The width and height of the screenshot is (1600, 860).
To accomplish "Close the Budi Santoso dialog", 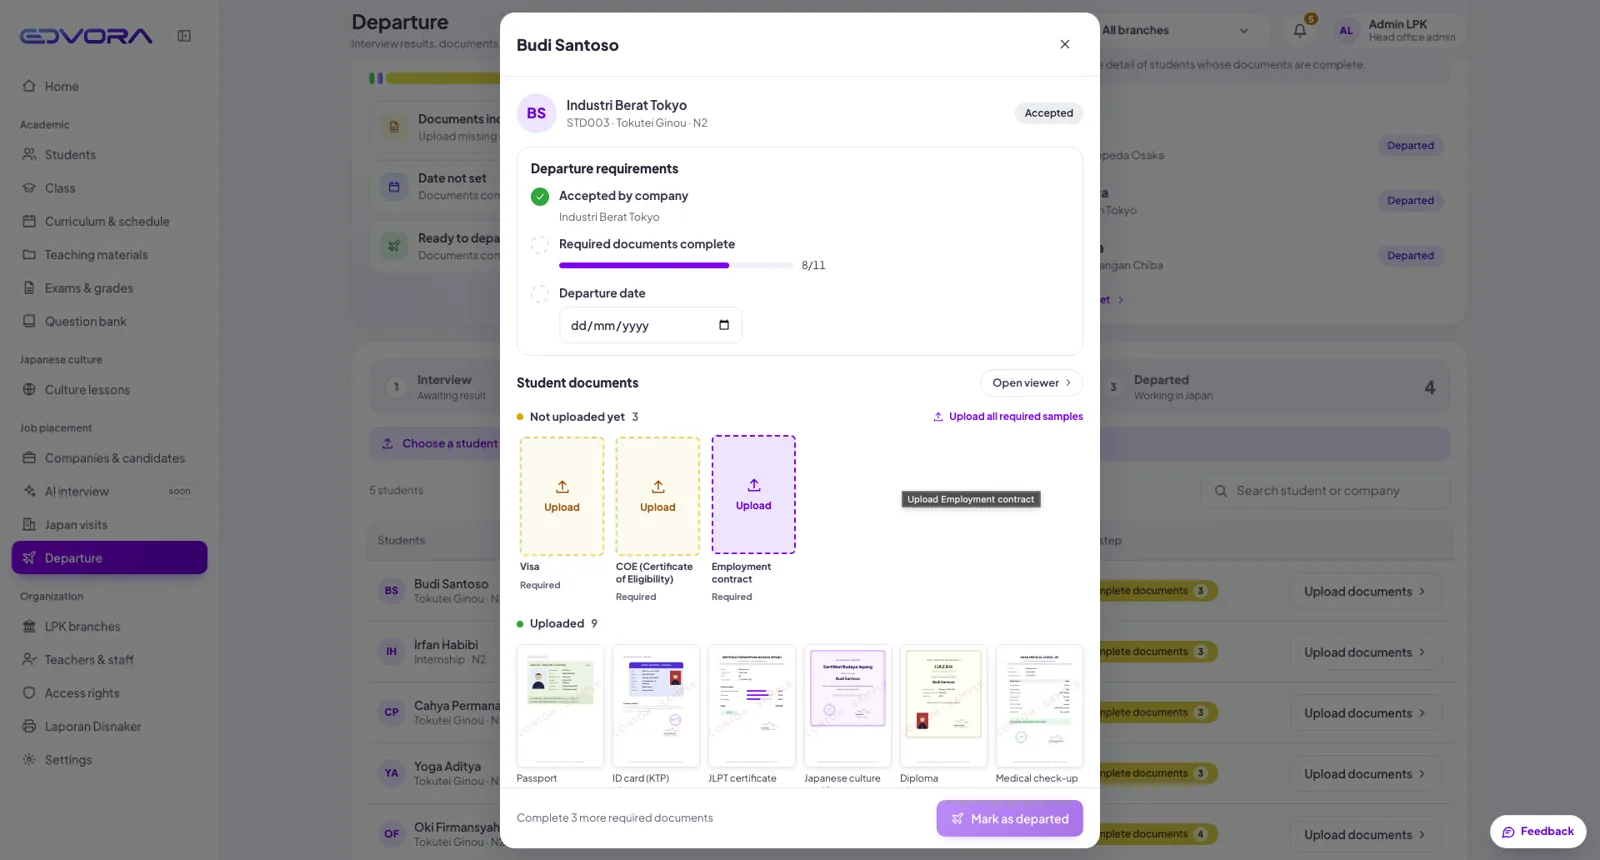I will [x=1065, y=44].
